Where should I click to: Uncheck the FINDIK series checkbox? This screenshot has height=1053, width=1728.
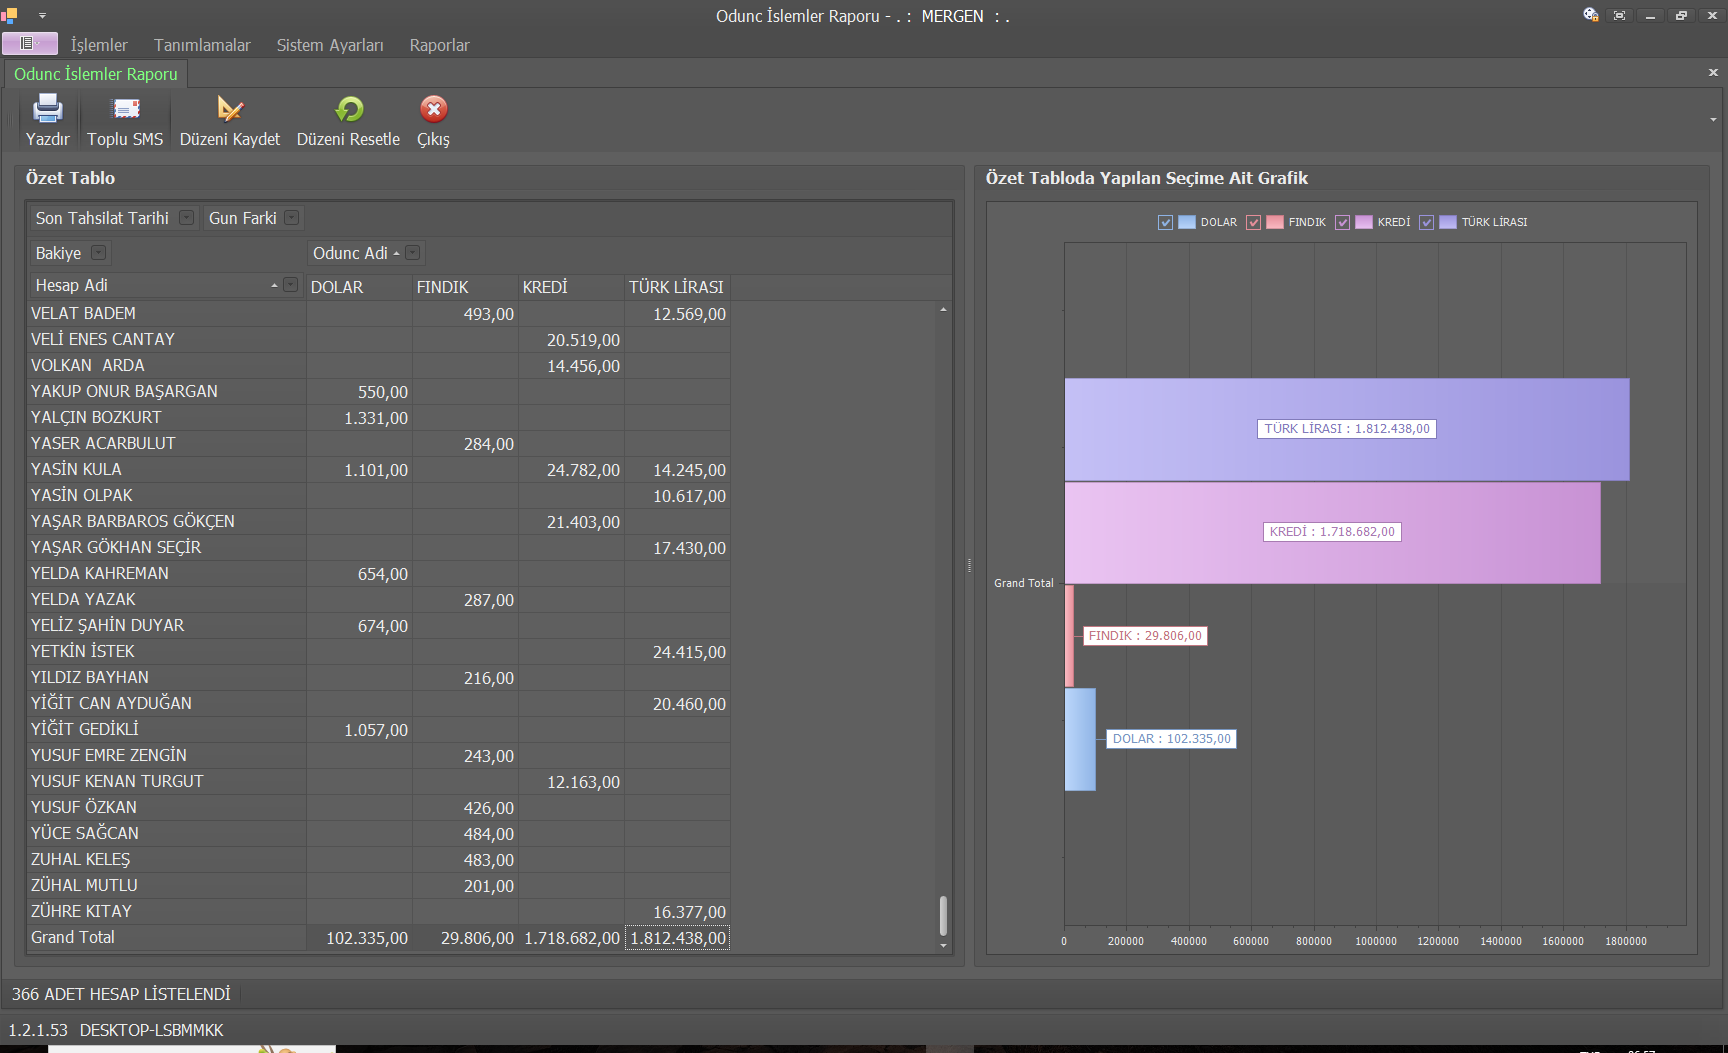pyautogui.click(x=1253, y=223)
